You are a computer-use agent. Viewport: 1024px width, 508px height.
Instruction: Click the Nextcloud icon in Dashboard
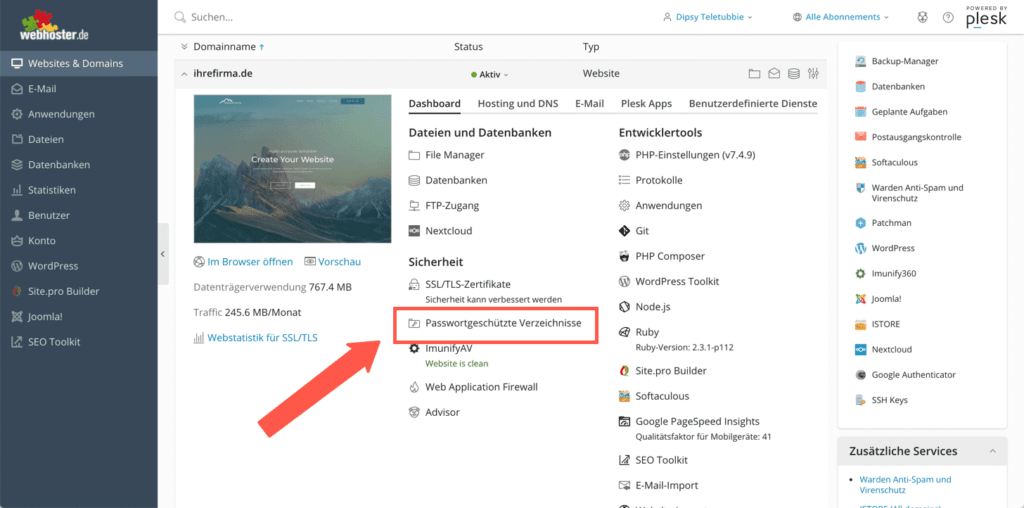coord(415,231)
